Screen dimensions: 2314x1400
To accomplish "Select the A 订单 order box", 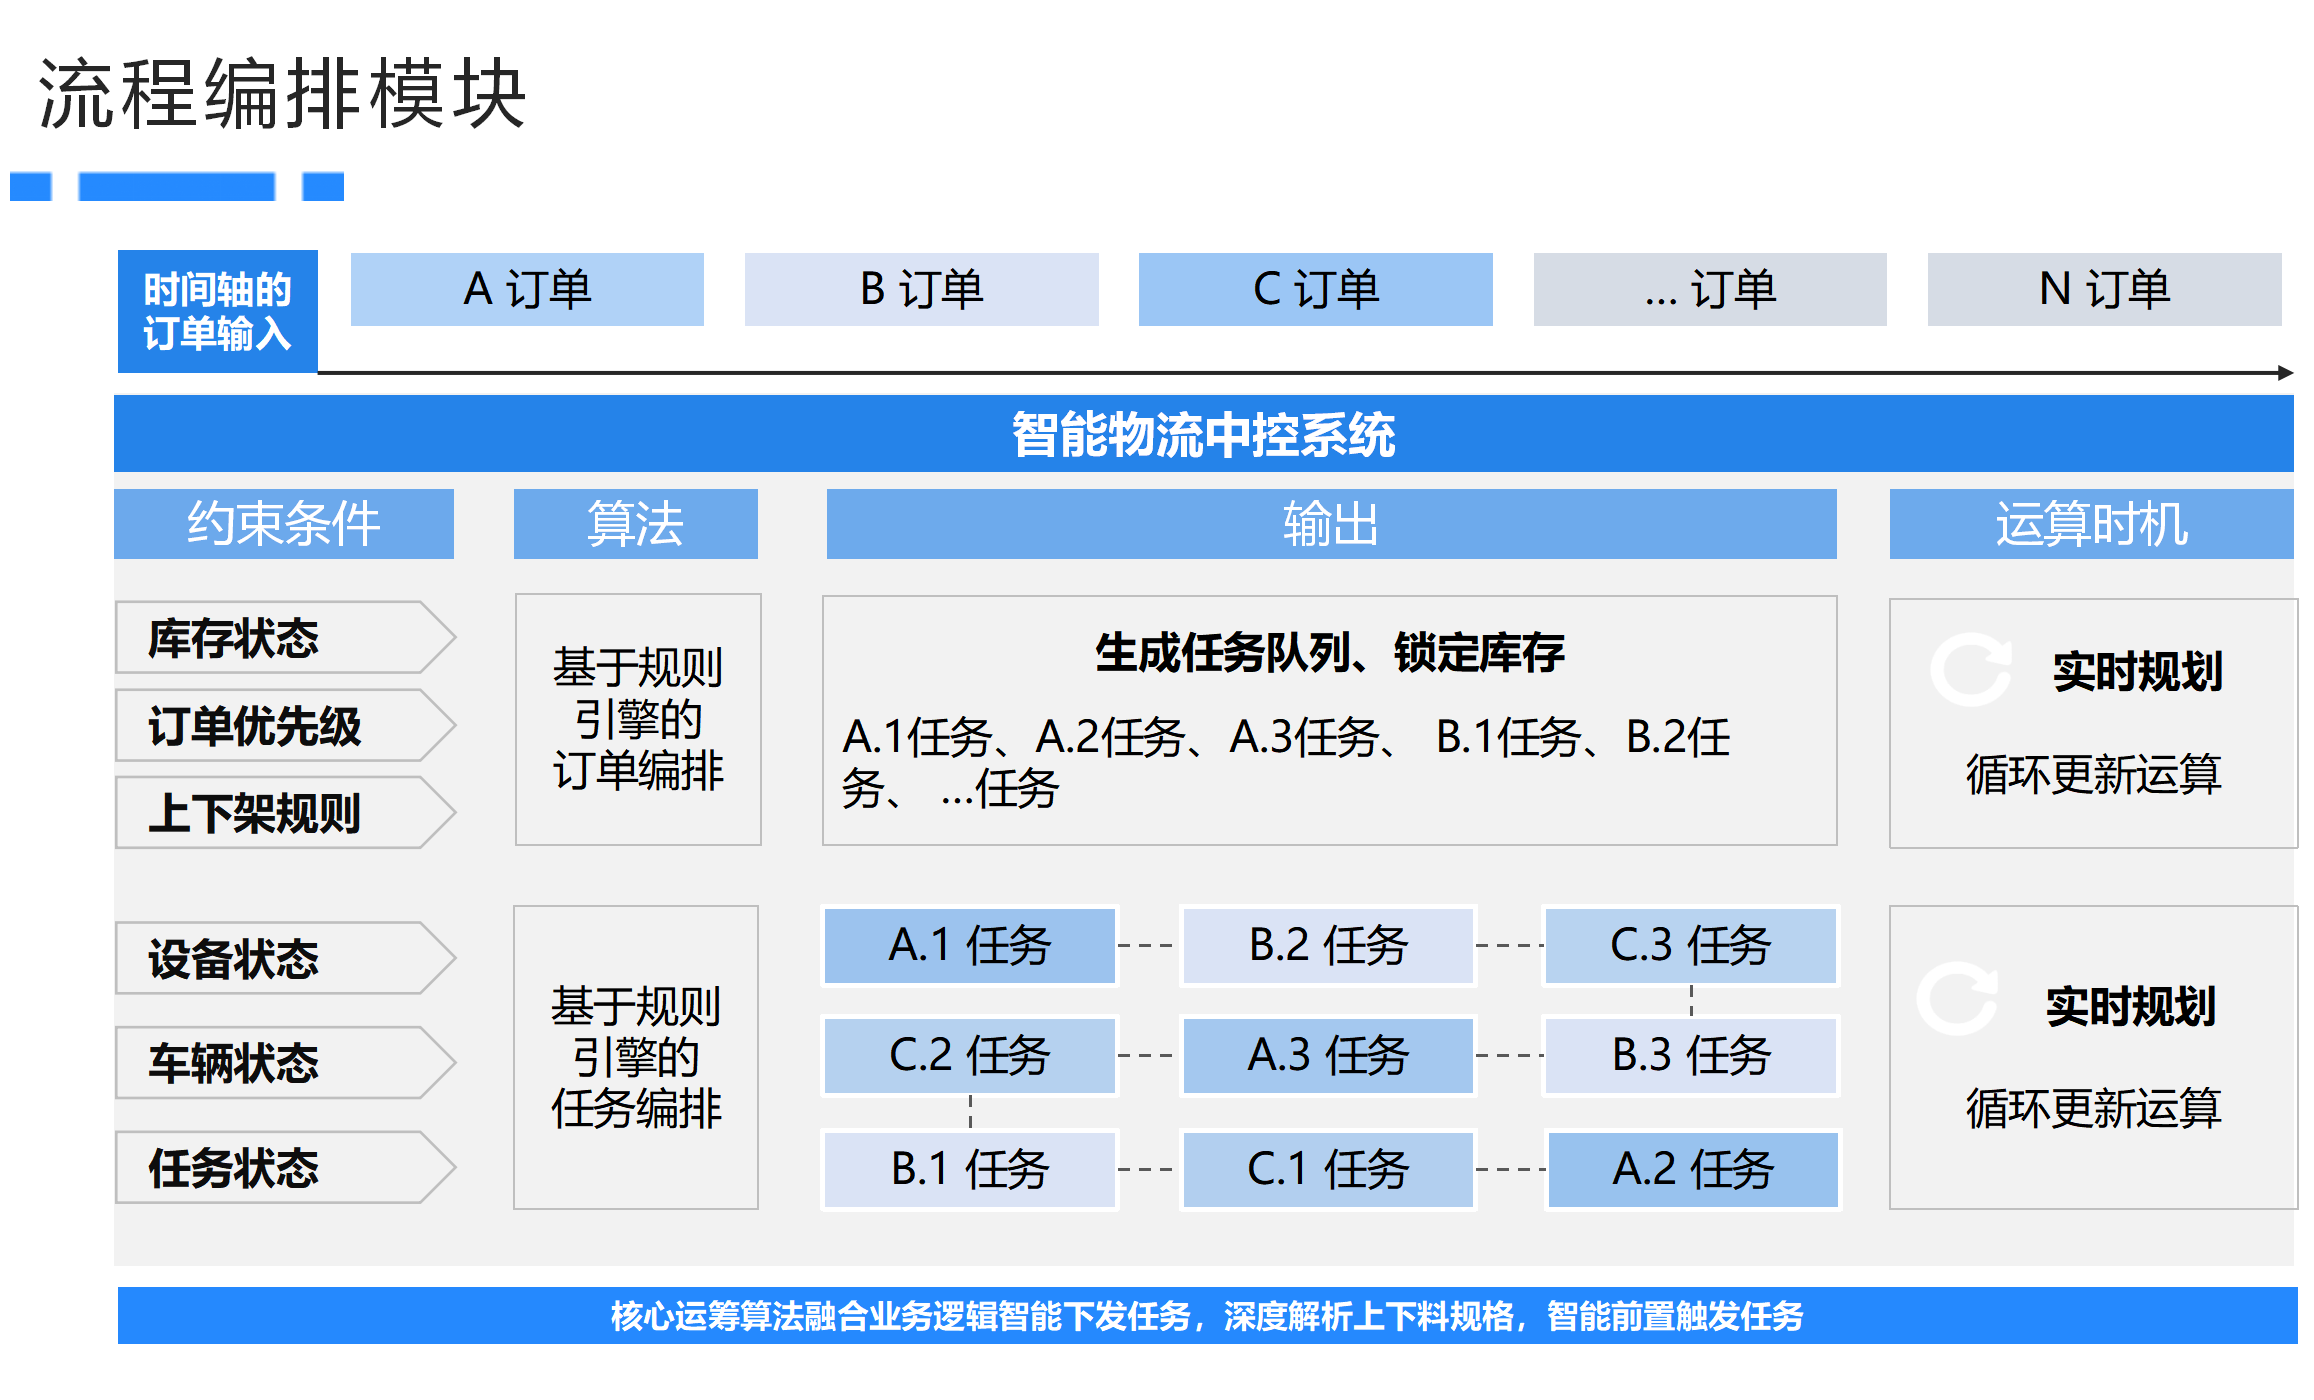I will 527,289.
